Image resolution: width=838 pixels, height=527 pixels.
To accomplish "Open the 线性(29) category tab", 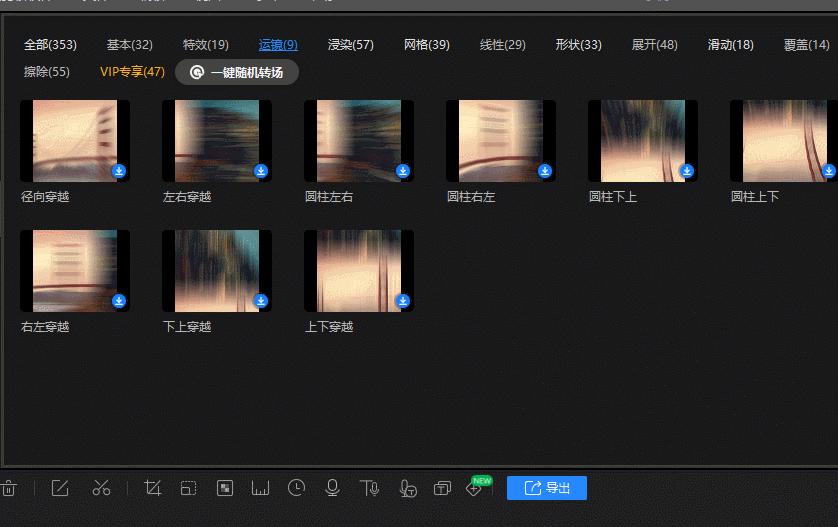I will coord(502,44).
